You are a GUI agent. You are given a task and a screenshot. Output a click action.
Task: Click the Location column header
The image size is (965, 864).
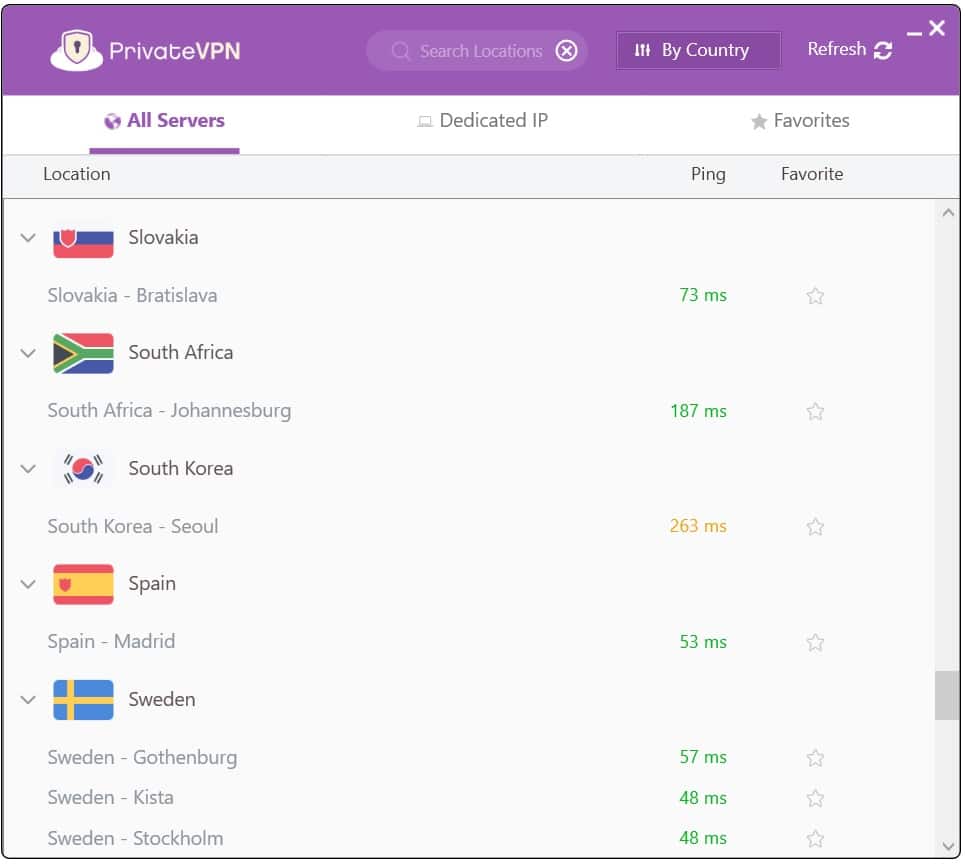[77, 174]
